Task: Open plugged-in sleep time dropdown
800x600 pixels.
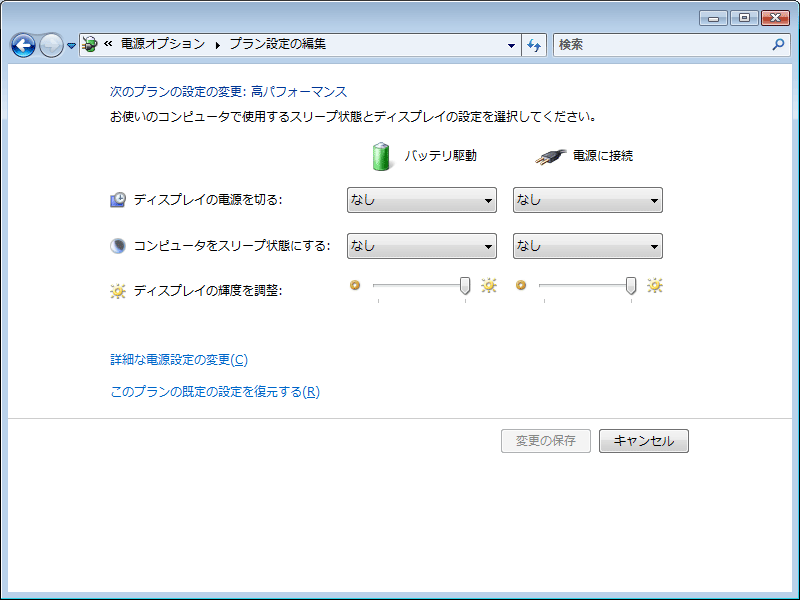Action: coord(588,246)
